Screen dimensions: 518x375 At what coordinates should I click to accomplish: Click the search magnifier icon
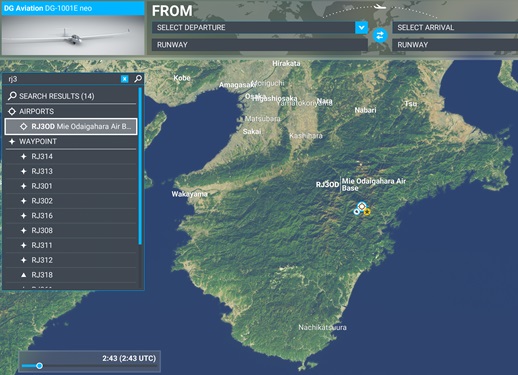[138, 79]
